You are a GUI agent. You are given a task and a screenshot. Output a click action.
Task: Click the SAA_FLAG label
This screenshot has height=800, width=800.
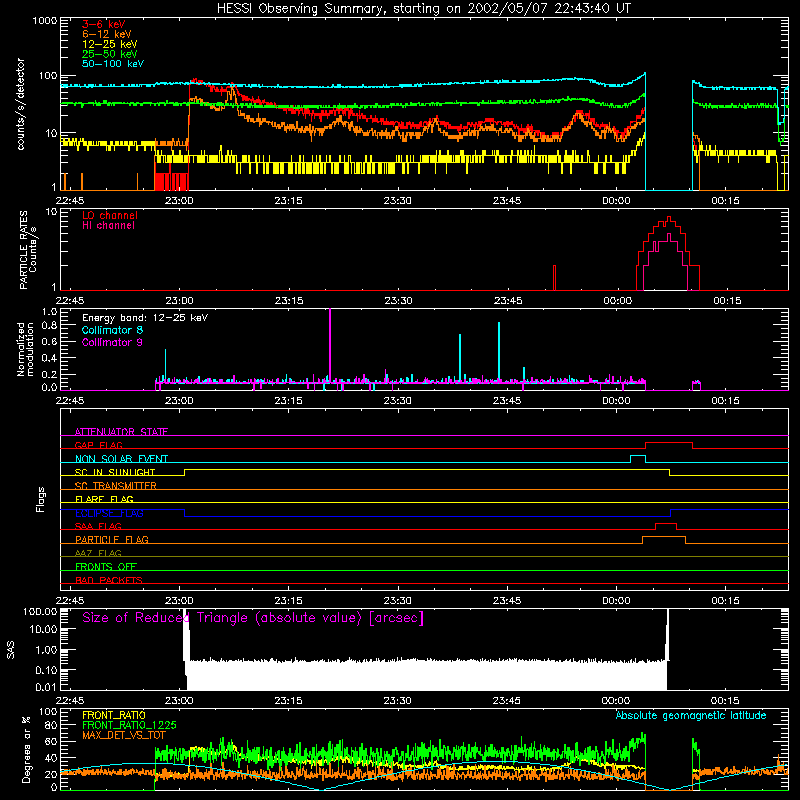(98, 526)
